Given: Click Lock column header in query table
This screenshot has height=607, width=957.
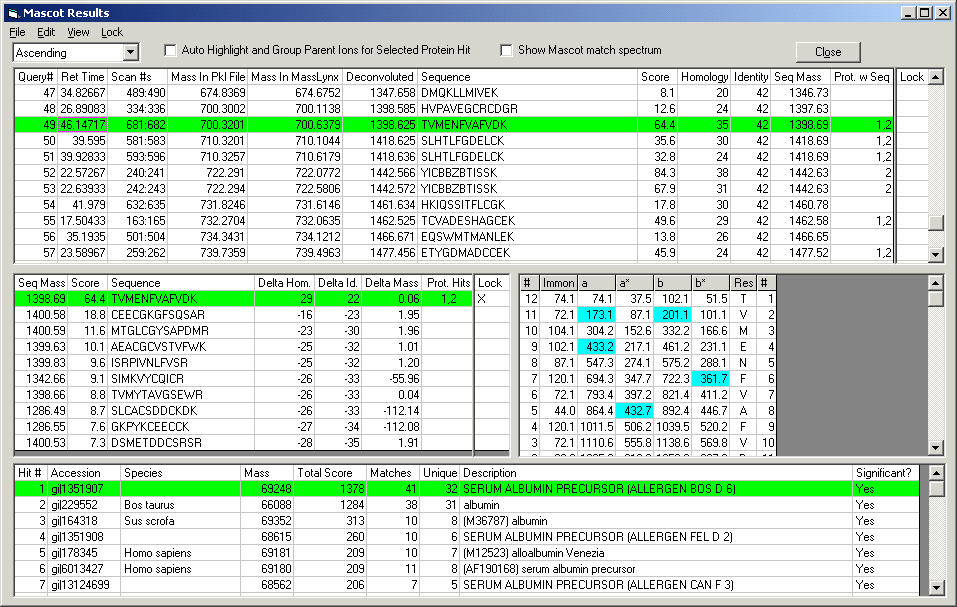Looking at the screenshot, I should click(x=912, y=77).
